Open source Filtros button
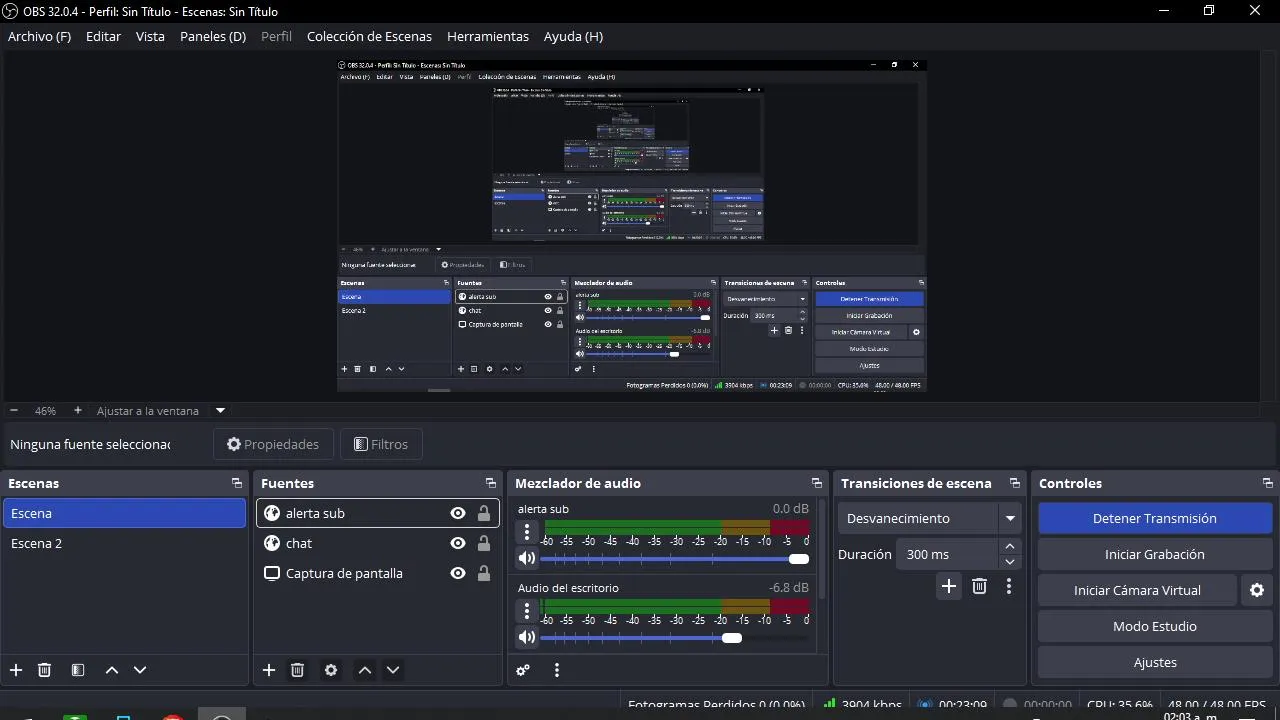1280x720 pixels. [x=381, y=444]
